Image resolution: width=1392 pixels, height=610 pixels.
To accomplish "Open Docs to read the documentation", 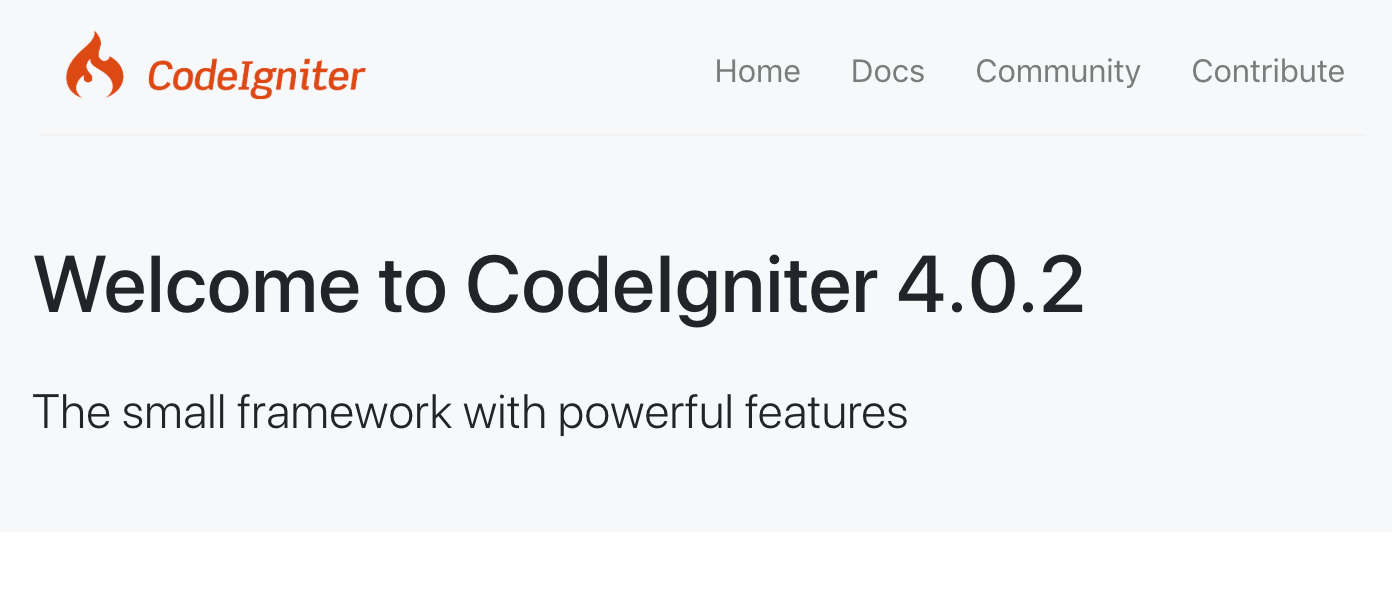I will click(887, 71).
